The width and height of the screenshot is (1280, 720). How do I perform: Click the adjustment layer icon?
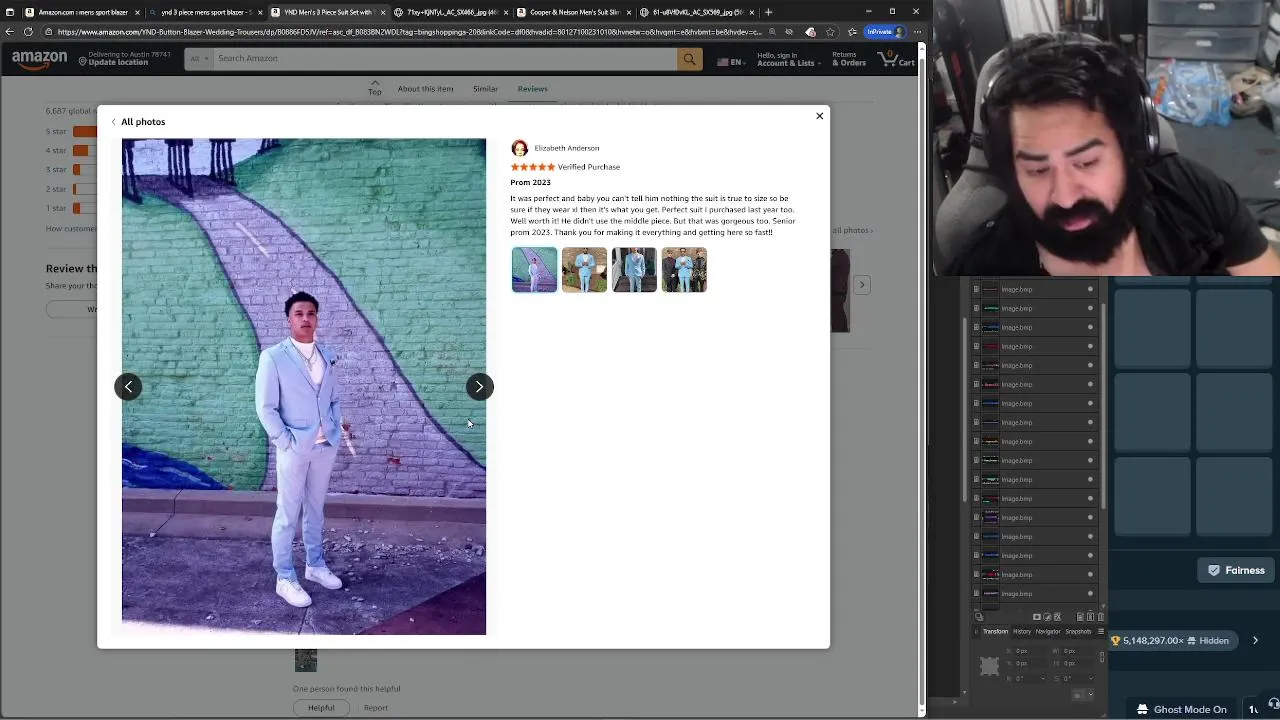pyautogui.click(x=1047, y=617)
